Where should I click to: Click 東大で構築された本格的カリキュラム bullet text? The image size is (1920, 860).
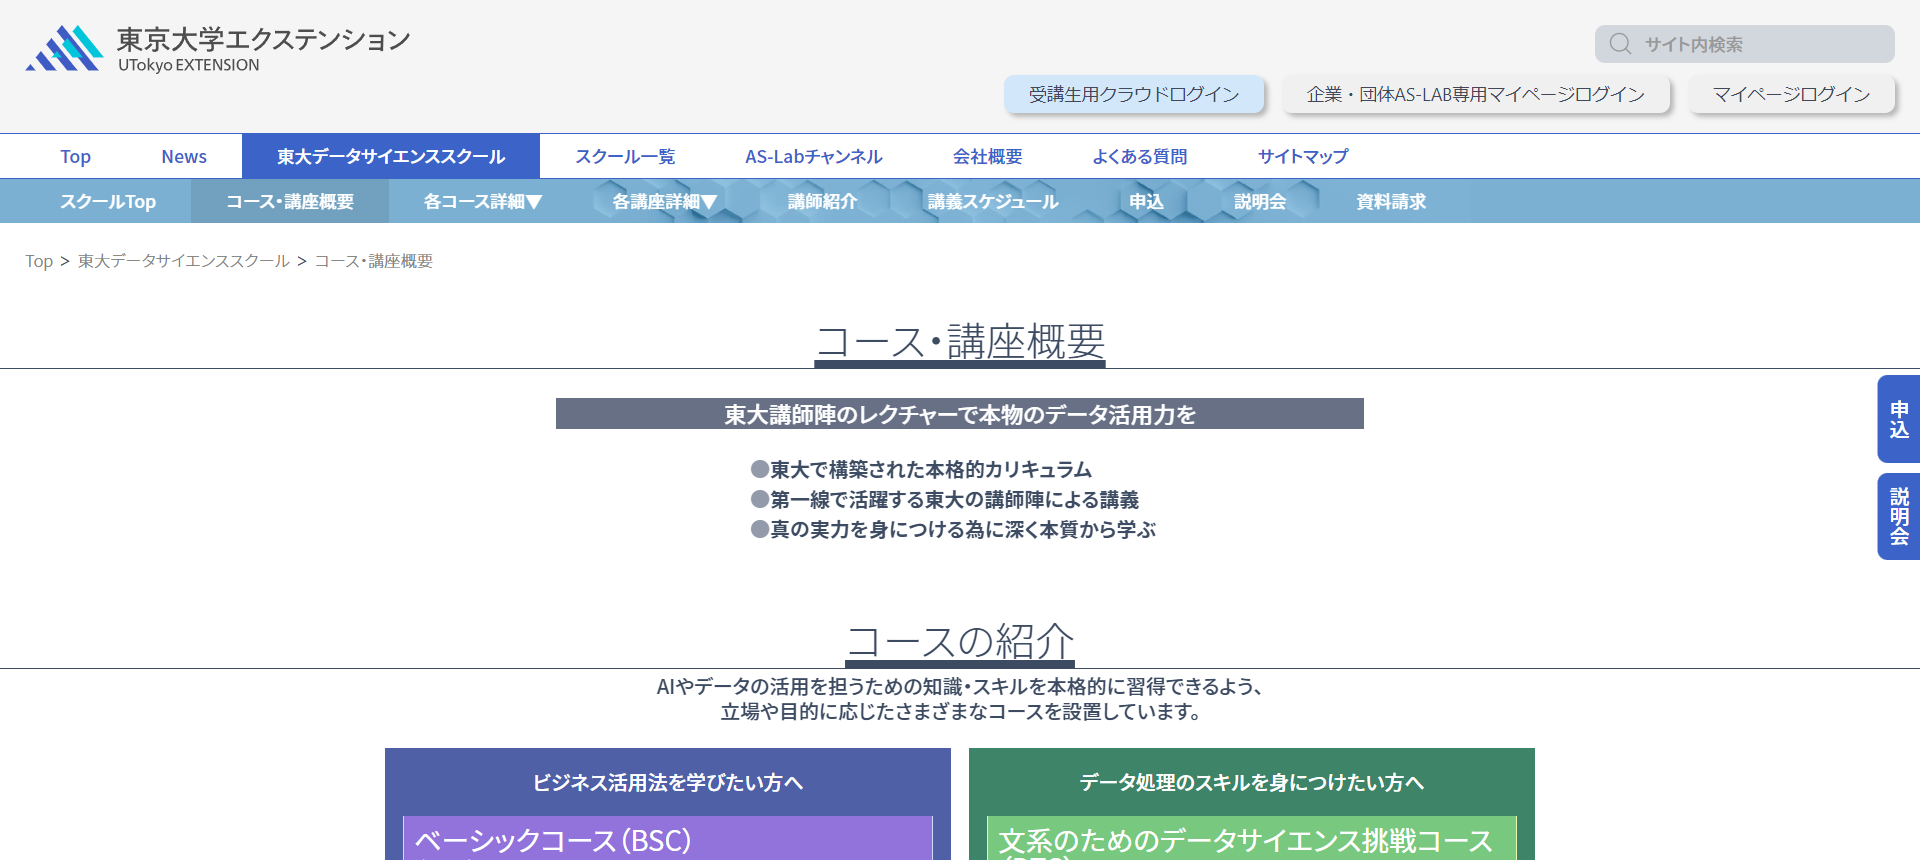[931, 469]
